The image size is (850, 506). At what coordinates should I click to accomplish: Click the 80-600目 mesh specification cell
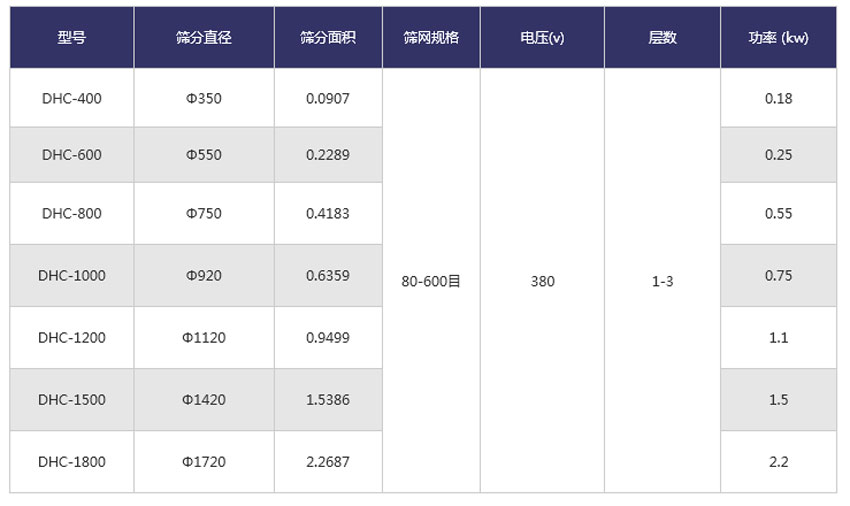431,281
